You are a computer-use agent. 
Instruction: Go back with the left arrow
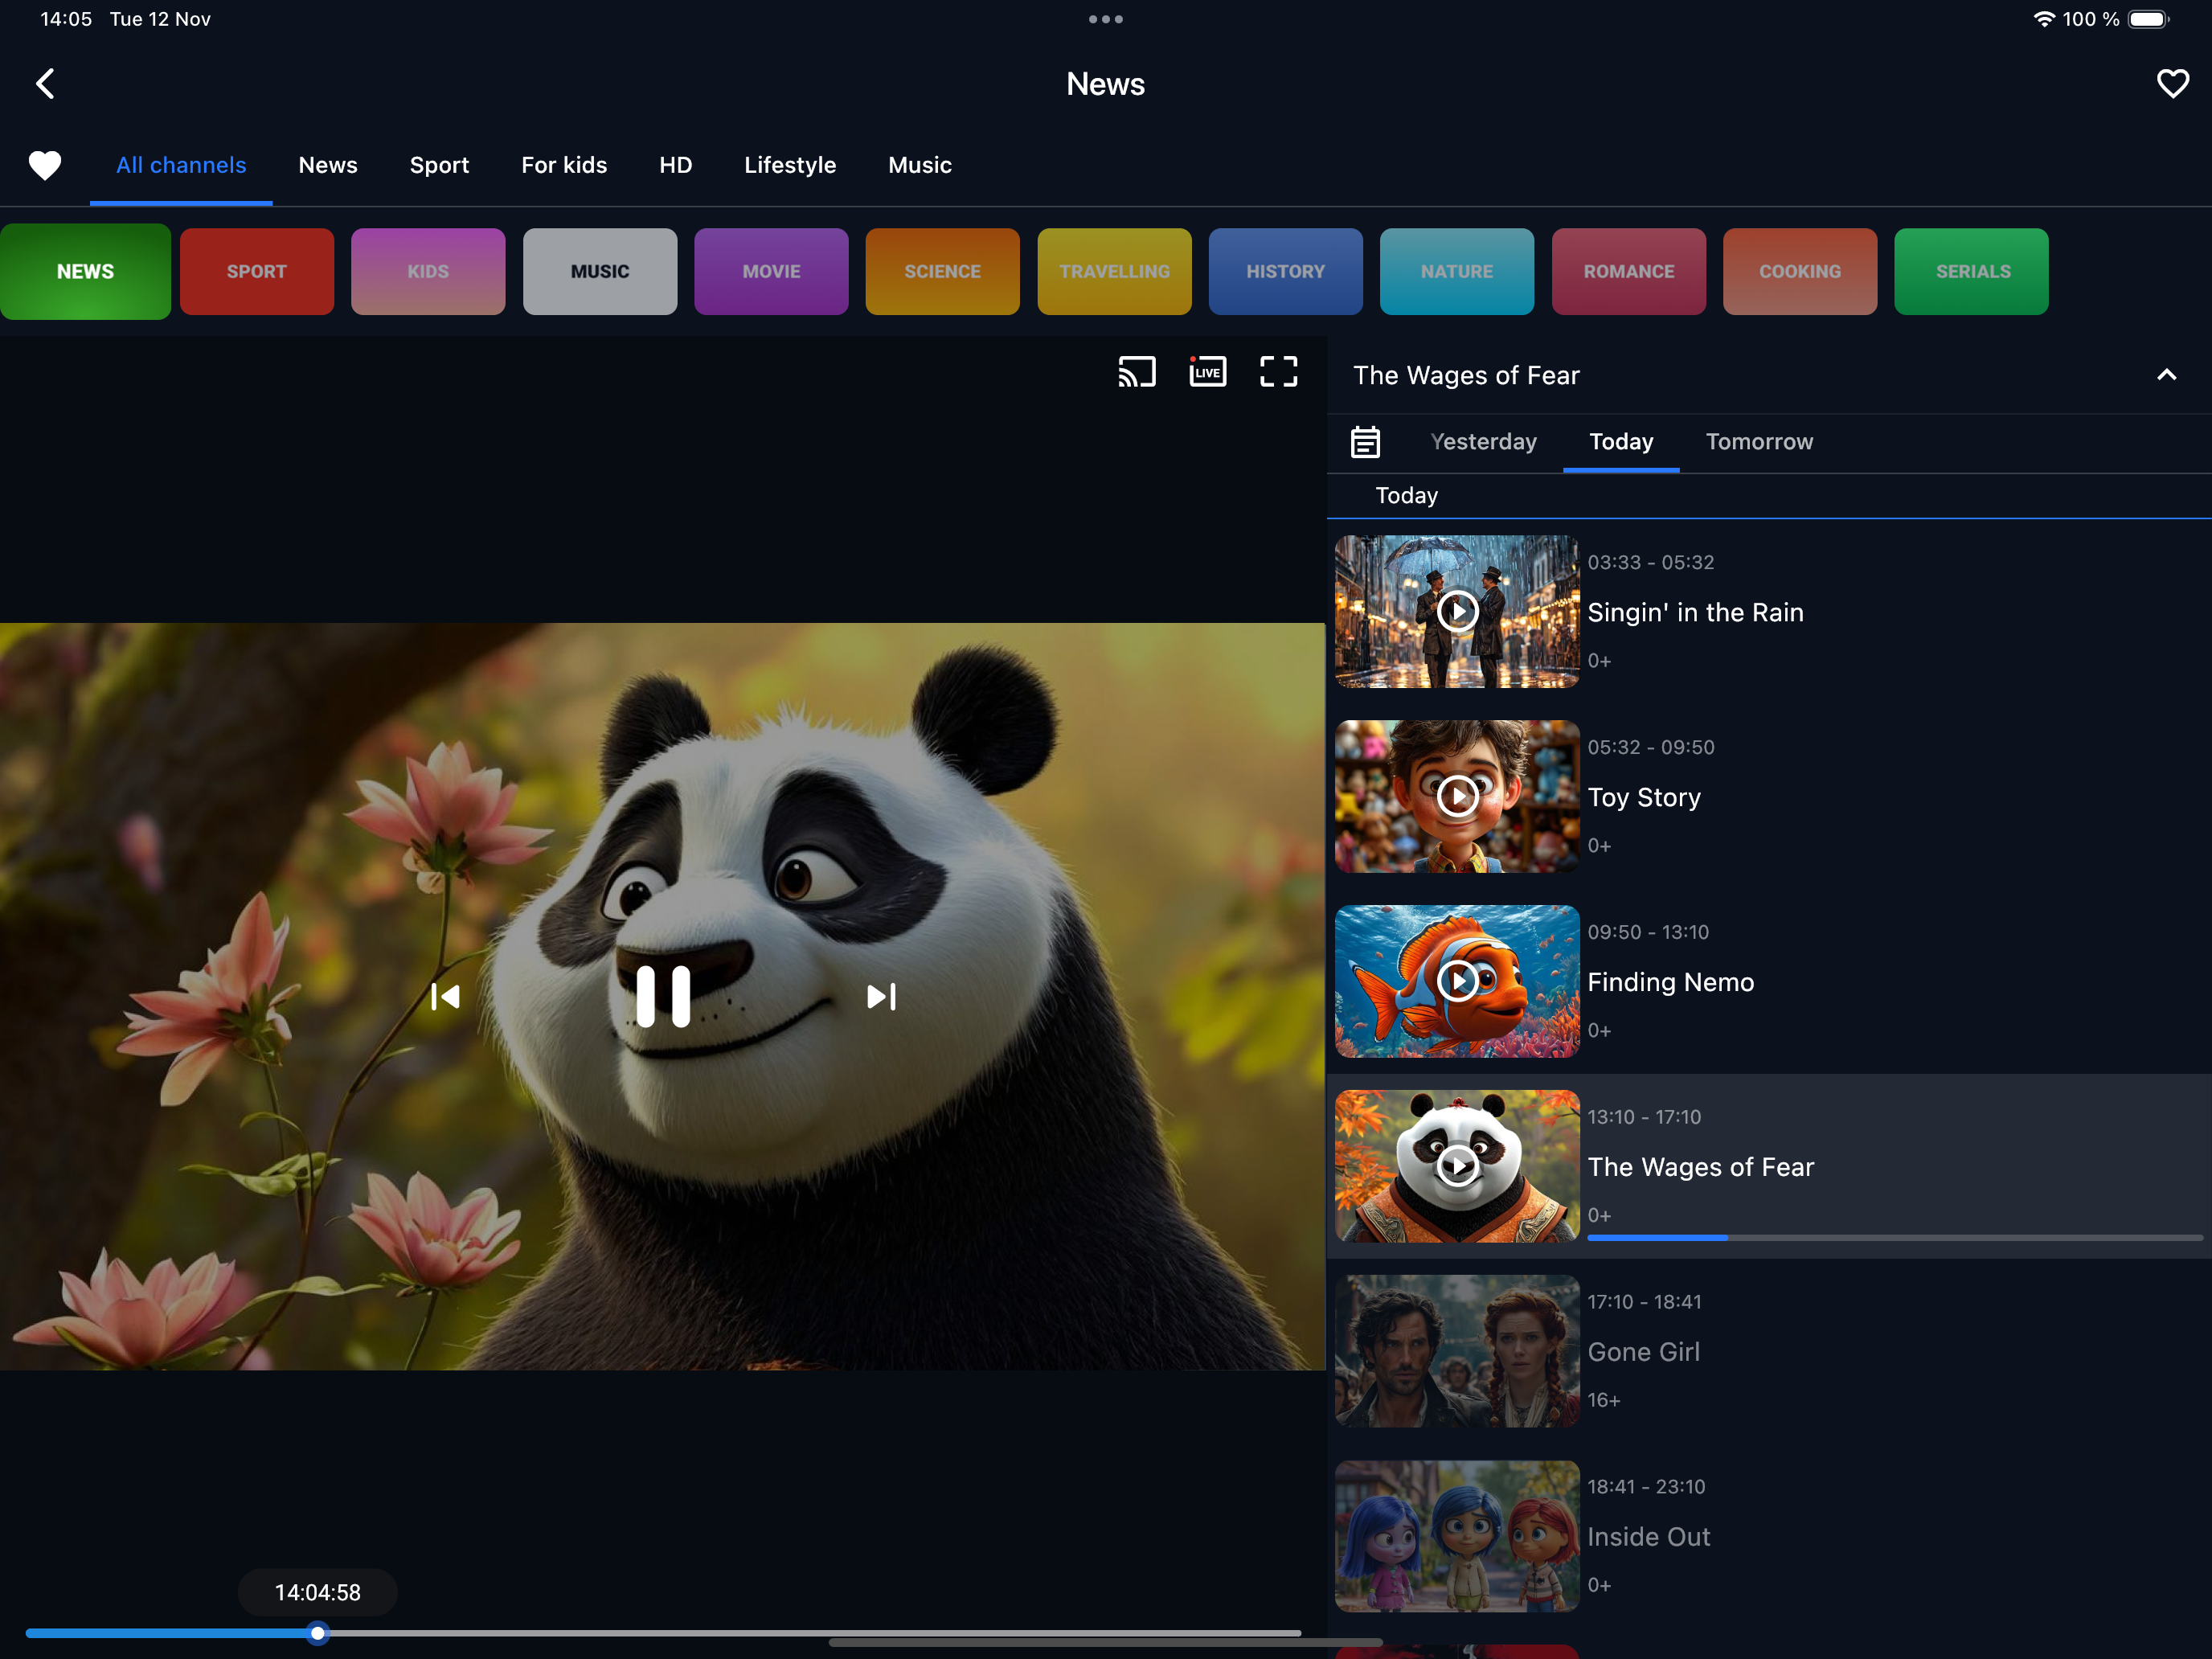pos(45,84)
